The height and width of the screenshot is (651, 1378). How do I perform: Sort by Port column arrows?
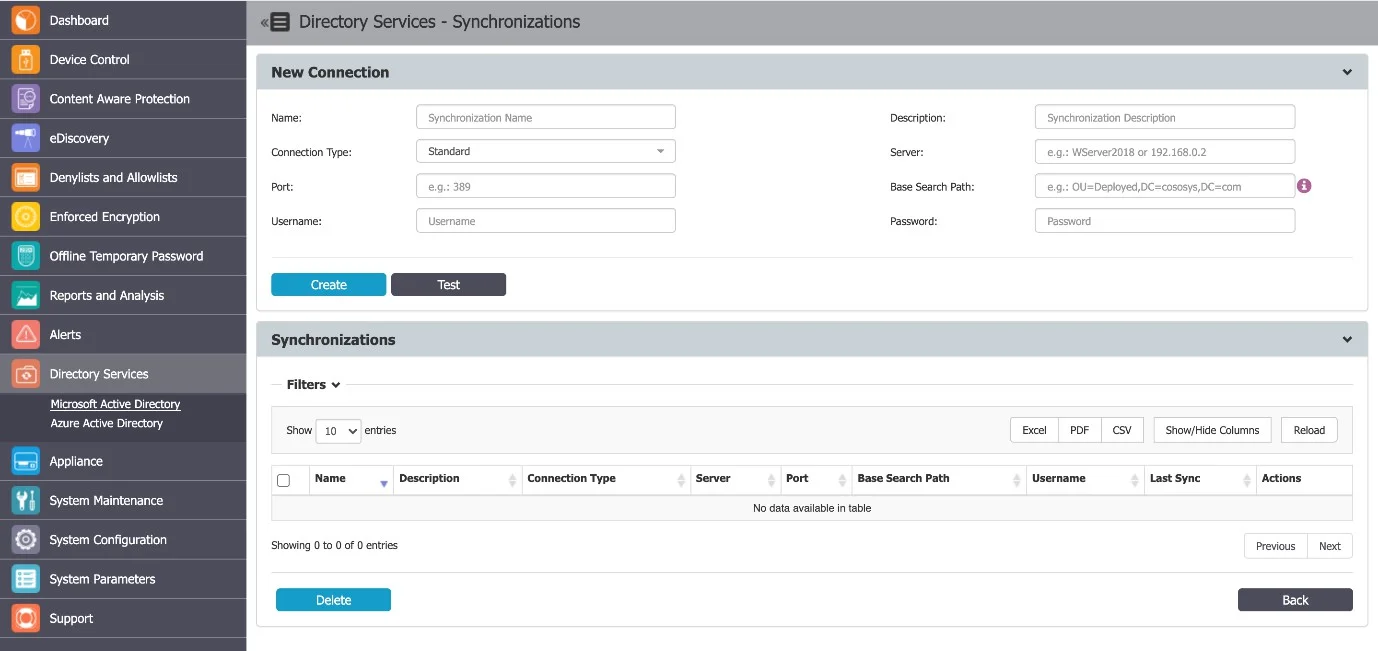point(842,480)
